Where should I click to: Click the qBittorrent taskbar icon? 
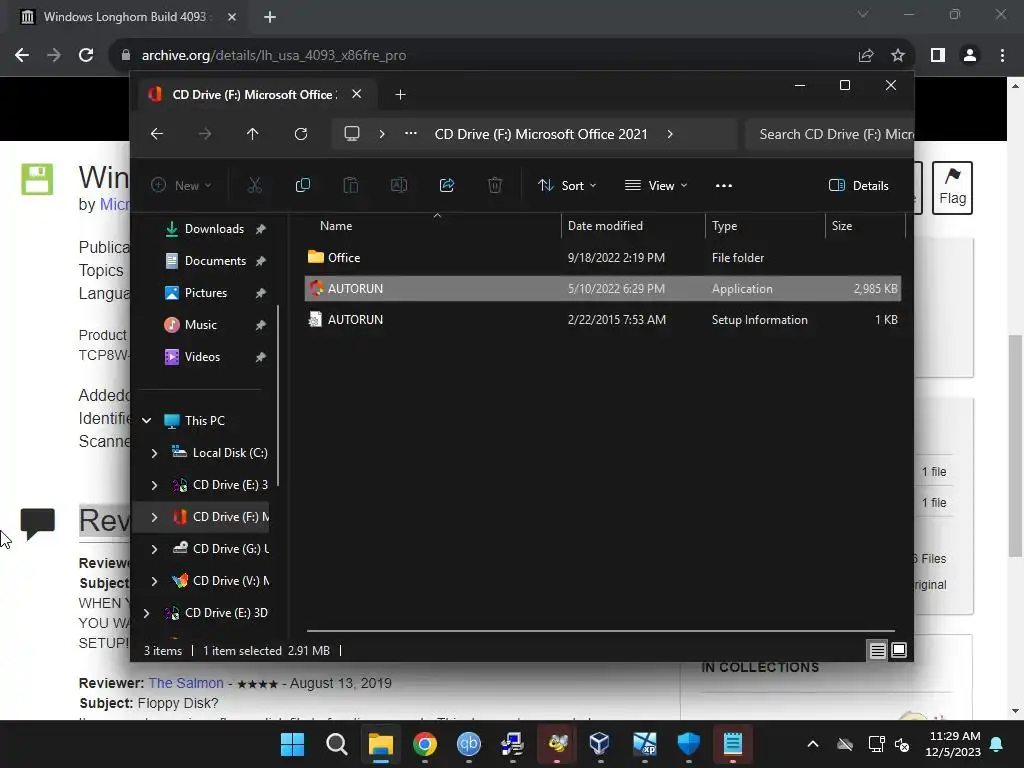pyautogui.click(x=468, y=744)
